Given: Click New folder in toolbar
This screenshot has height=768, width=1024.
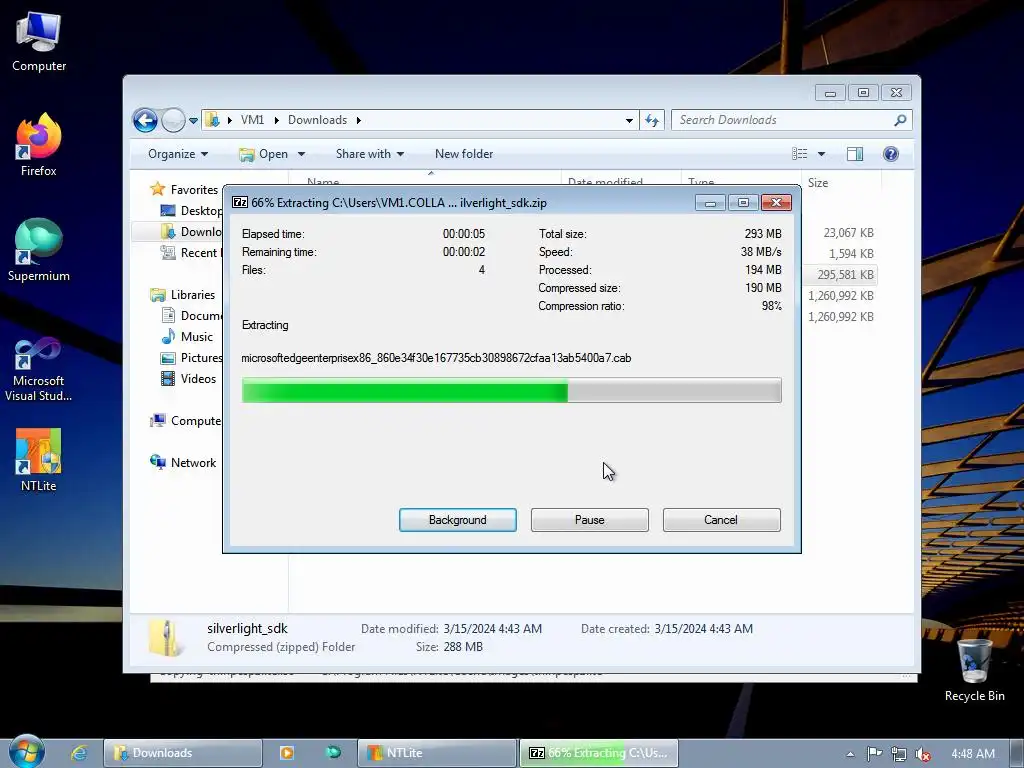Looking at the screenshot, I should point(464,154).
